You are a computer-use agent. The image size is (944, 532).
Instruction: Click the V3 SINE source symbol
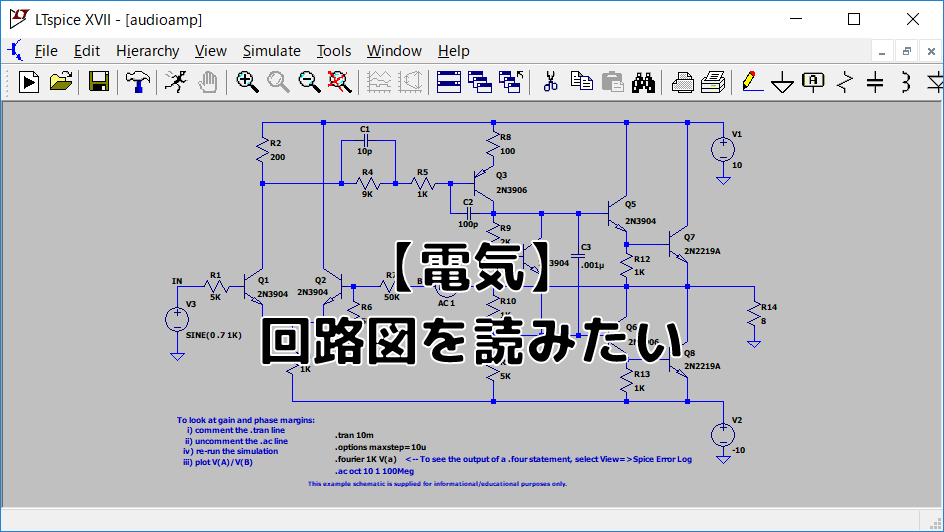[x=177, y=319]
